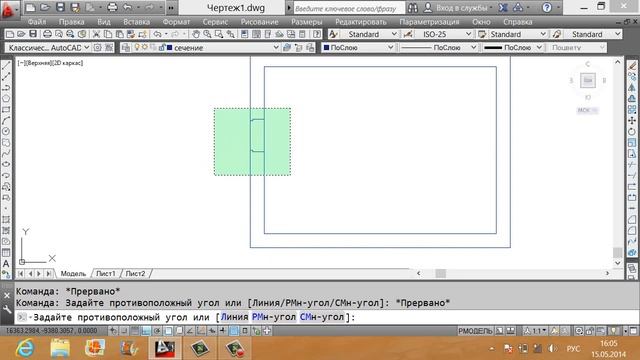Choose the СМн-угол option in command line
640x360 pixels.
tap(322, 317)
